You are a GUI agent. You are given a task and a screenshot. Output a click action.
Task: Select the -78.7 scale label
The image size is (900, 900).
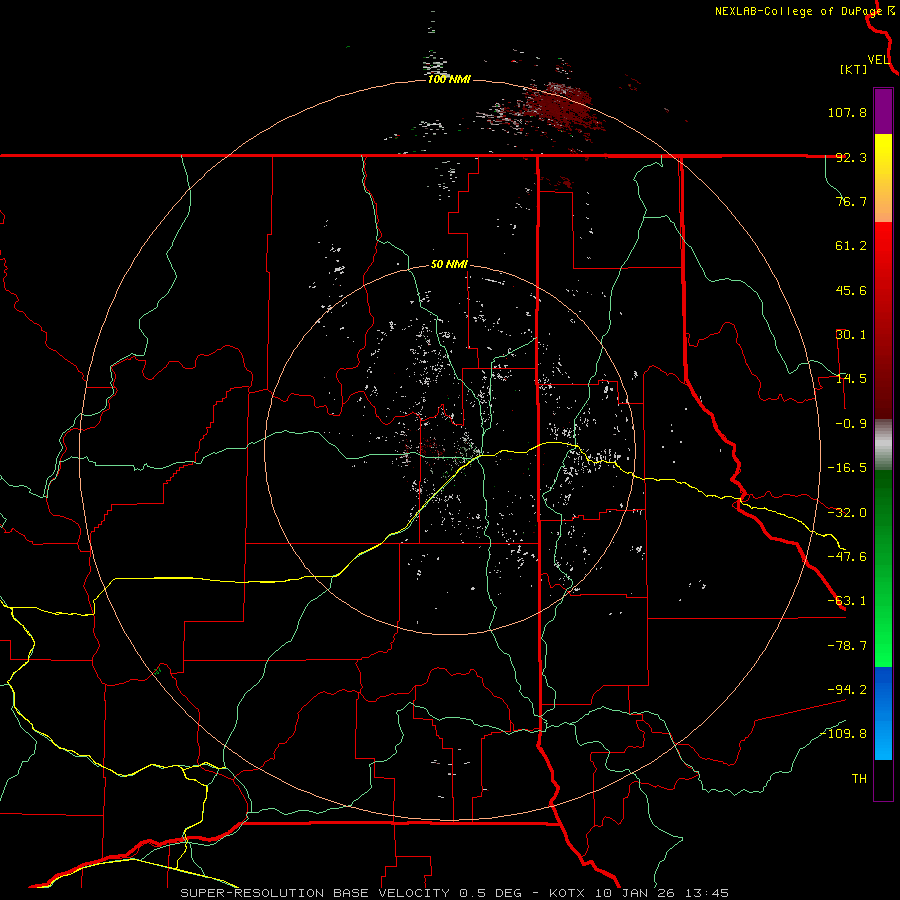[x=847, y=646]
